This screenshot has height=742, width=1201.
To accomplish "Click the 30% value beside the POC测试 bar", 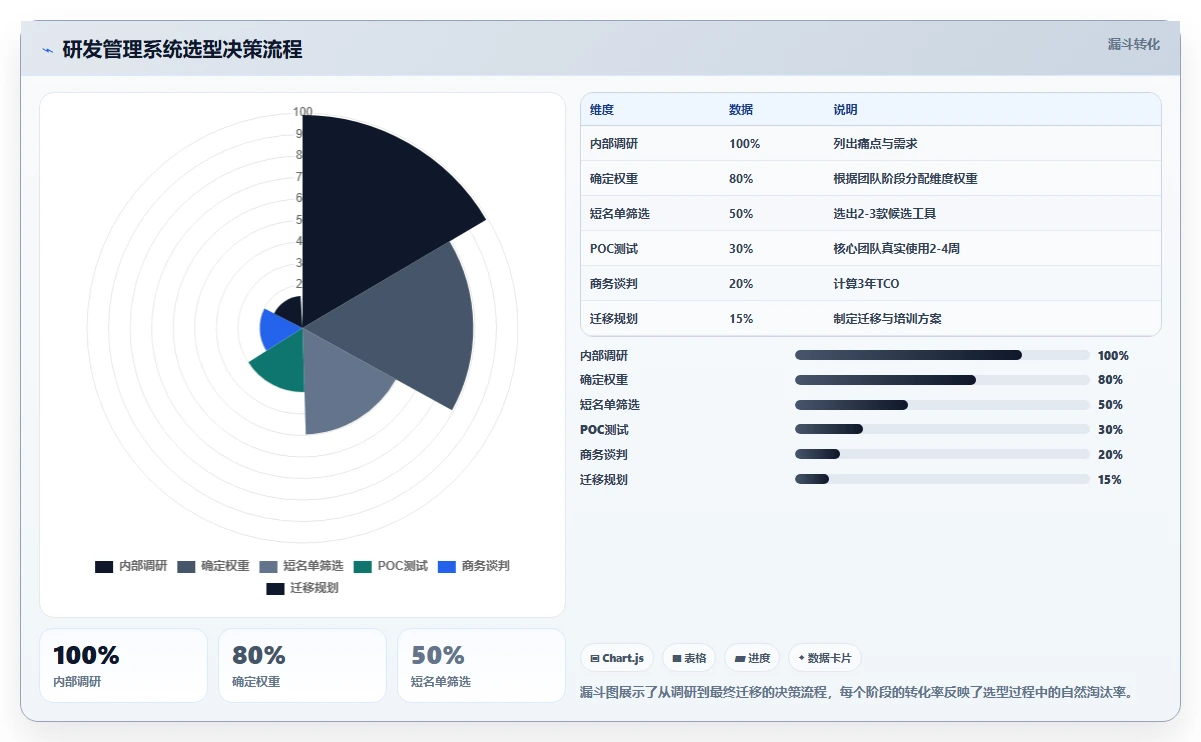I will tap(1110, 430).
